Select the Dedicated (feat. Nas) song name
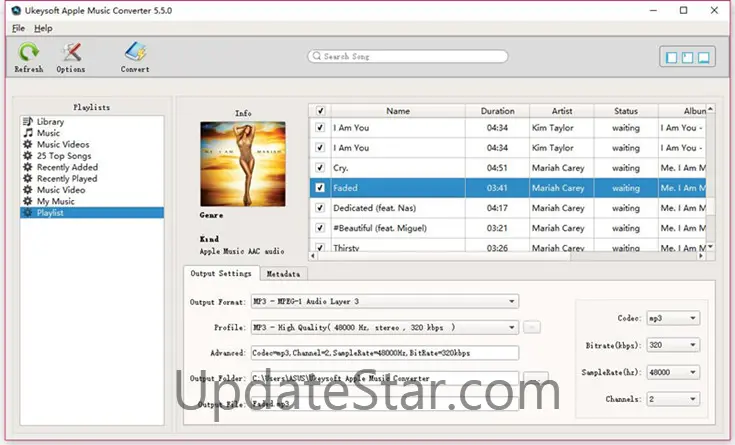The width and height of the screenshot is (735, 445). 374,208
